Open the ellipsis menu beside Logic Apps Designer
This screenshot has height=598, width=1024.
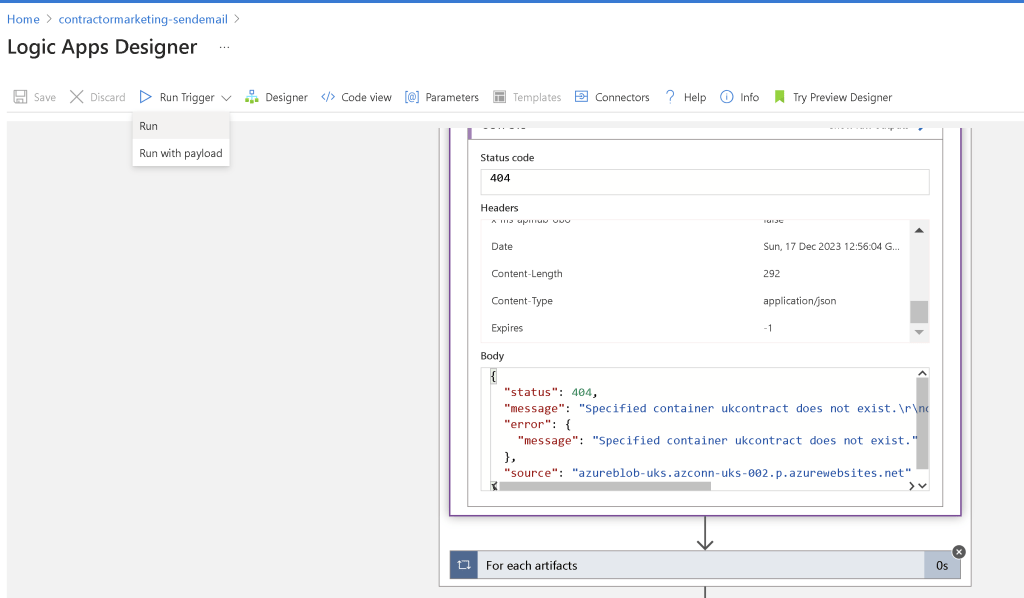point(224,48)
